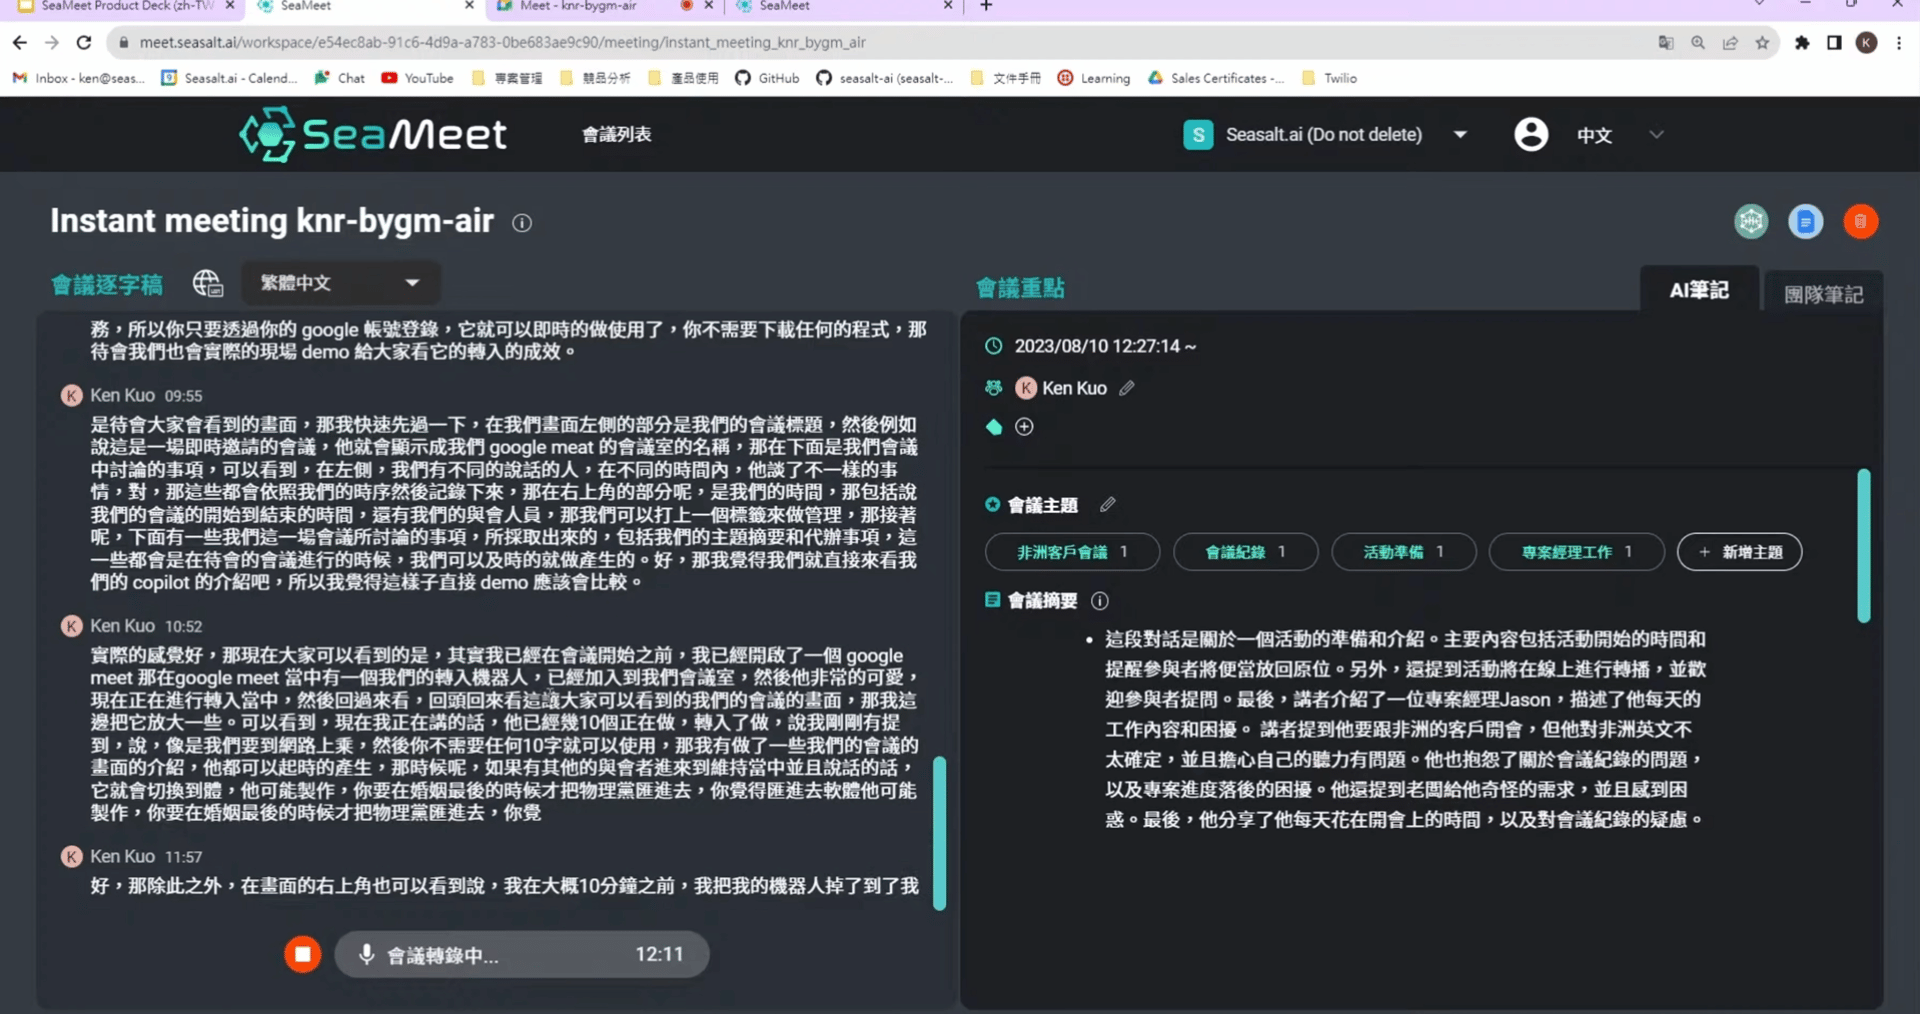Viewport: 1920px width, 1014px height.
Task: Add a label using the plus circle icon
Action: pyautogui.click(x=1024, y=427)
